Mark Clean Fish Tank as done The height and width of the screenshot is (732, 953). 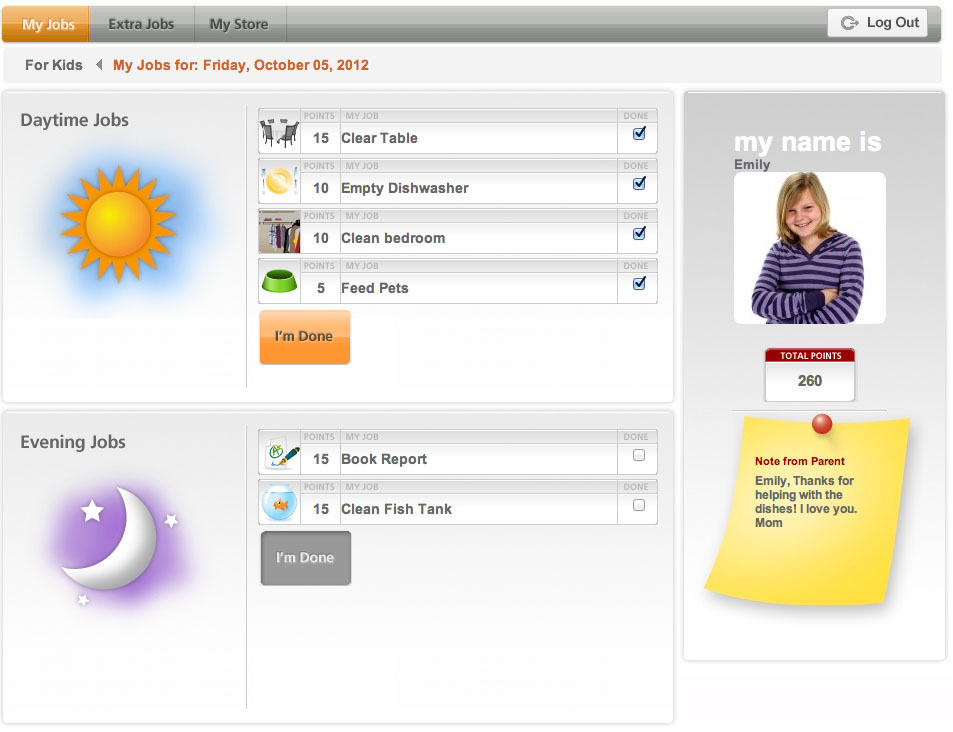(x=638, y=505)
